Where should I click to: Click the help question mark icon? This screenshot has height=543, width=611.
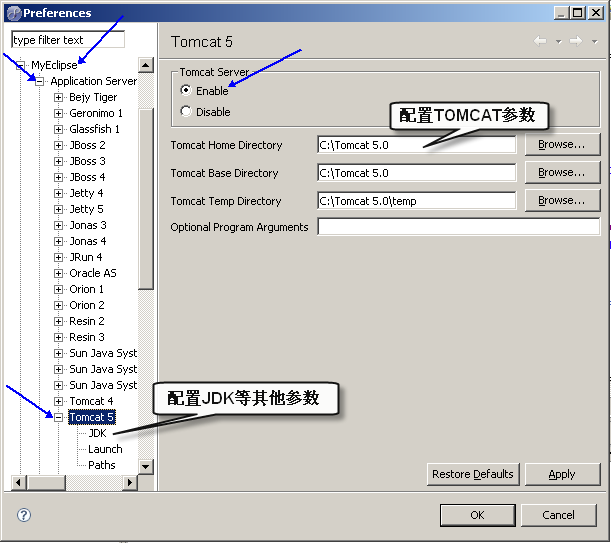tap(24, 515)
